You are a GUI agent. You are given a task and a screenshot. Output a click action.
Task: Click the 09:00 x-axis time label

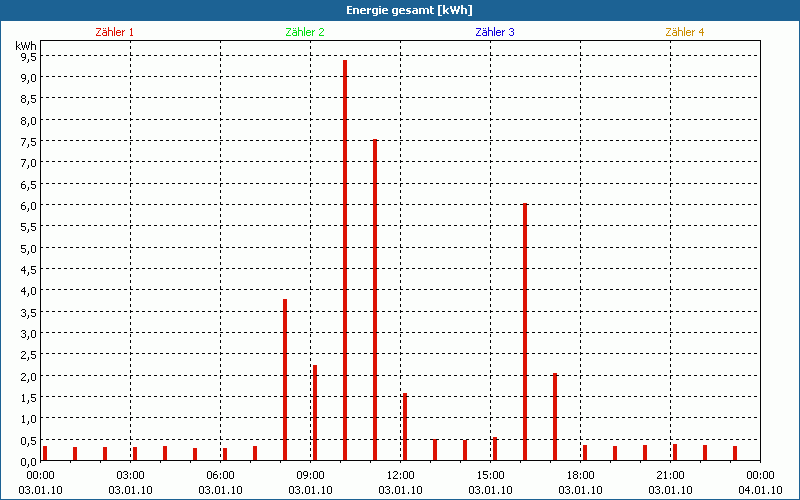pos(310,476)
